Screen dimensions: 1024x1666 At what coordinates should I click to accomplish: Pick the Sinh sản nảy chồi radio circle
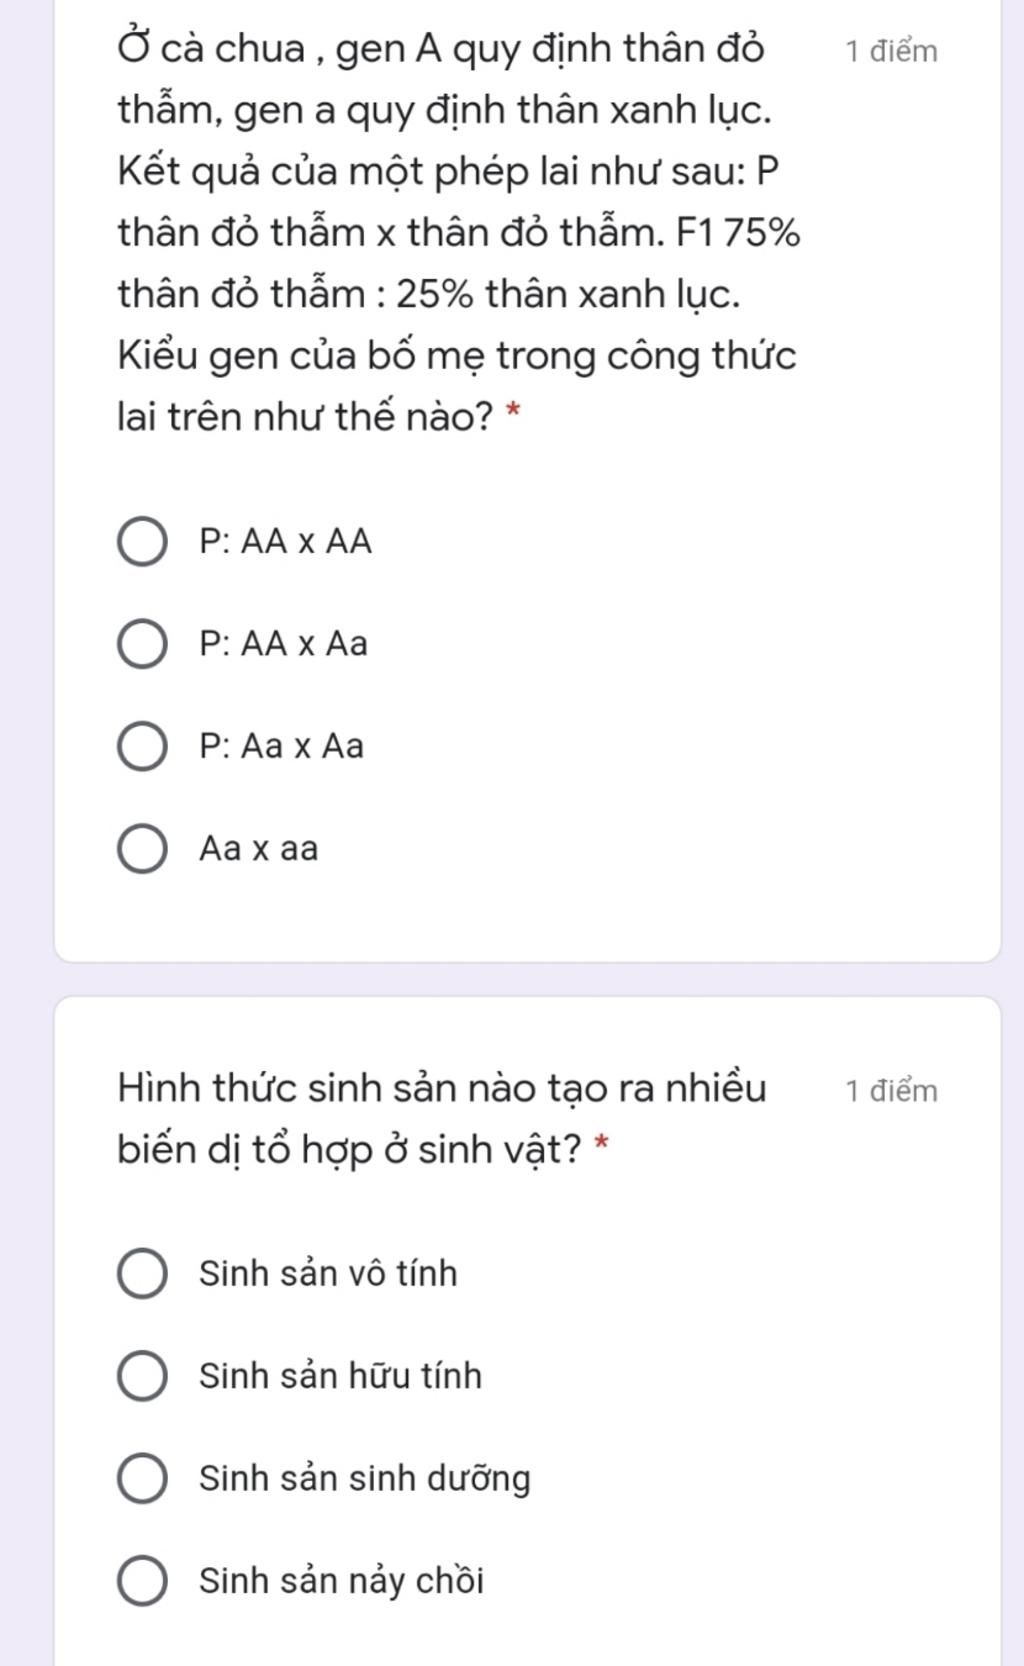142,1581
